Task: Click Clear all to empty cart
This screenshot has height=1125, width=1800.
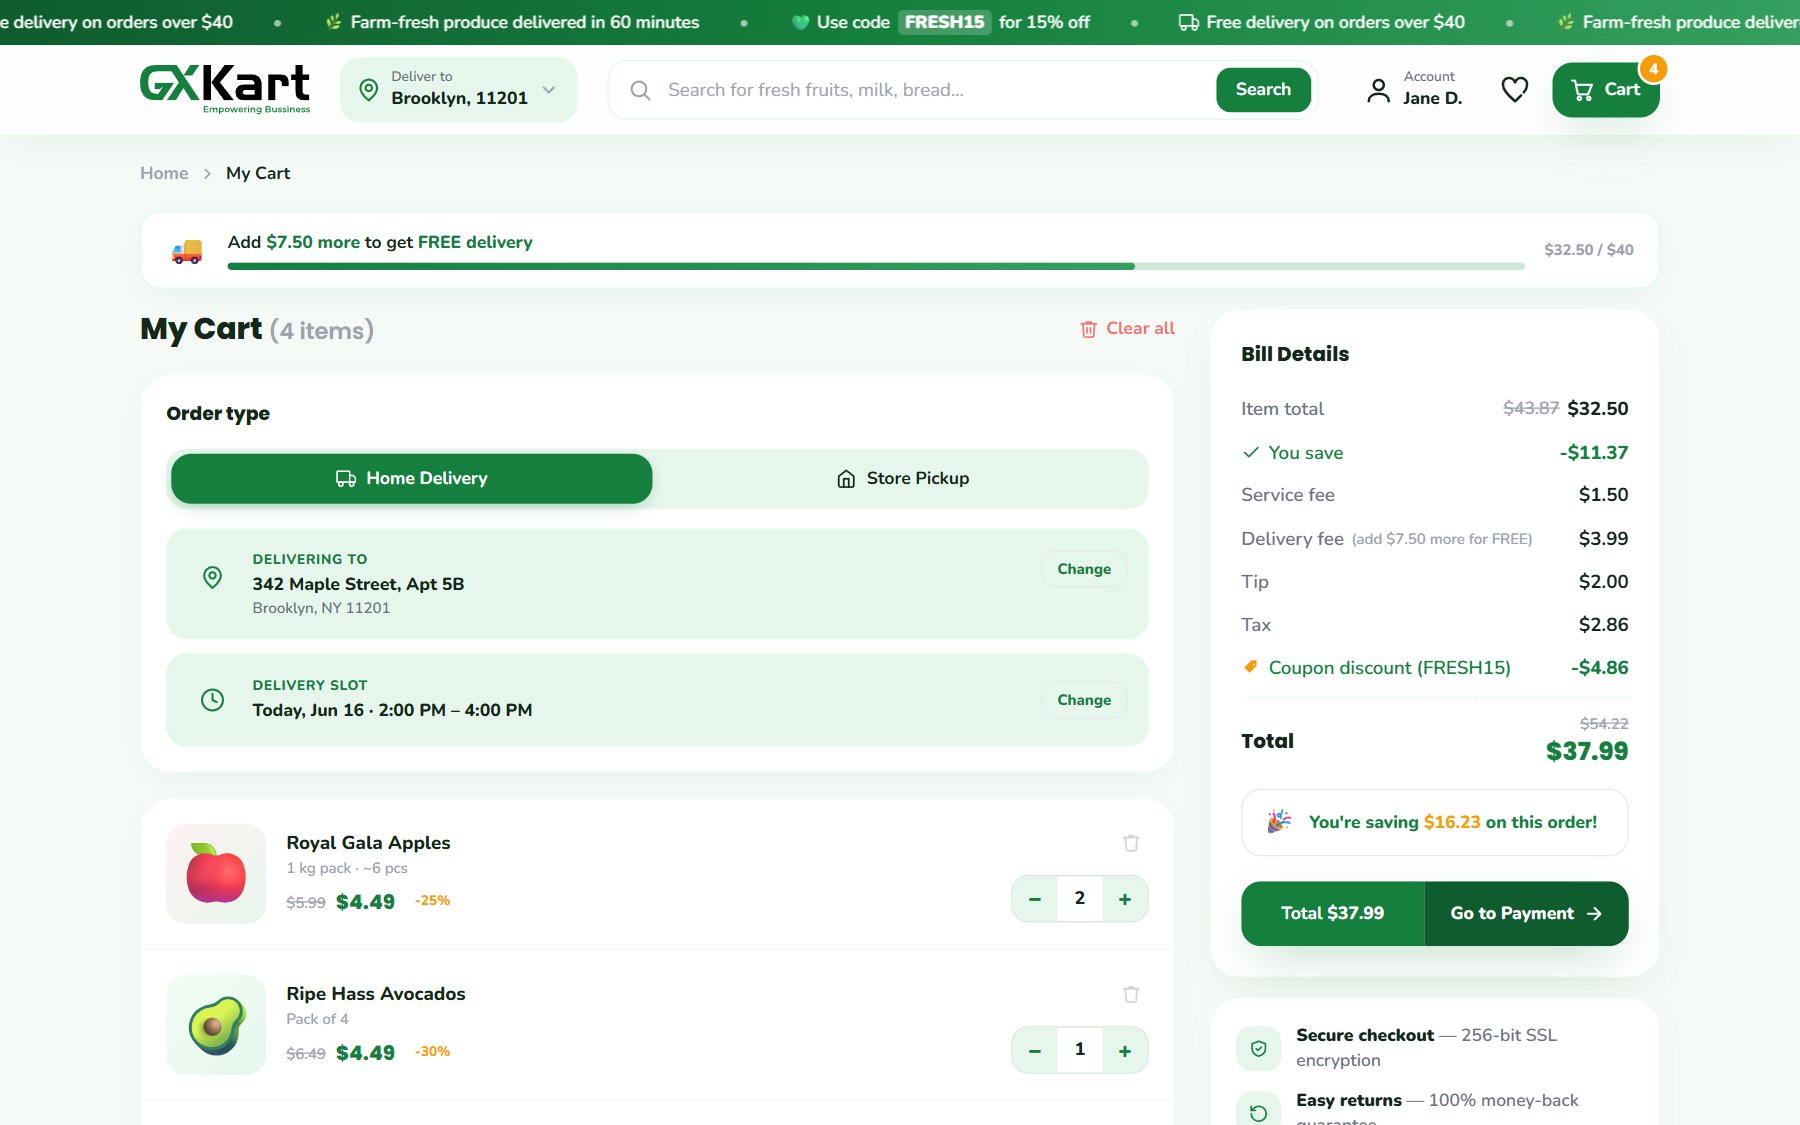Action: 1127,328
